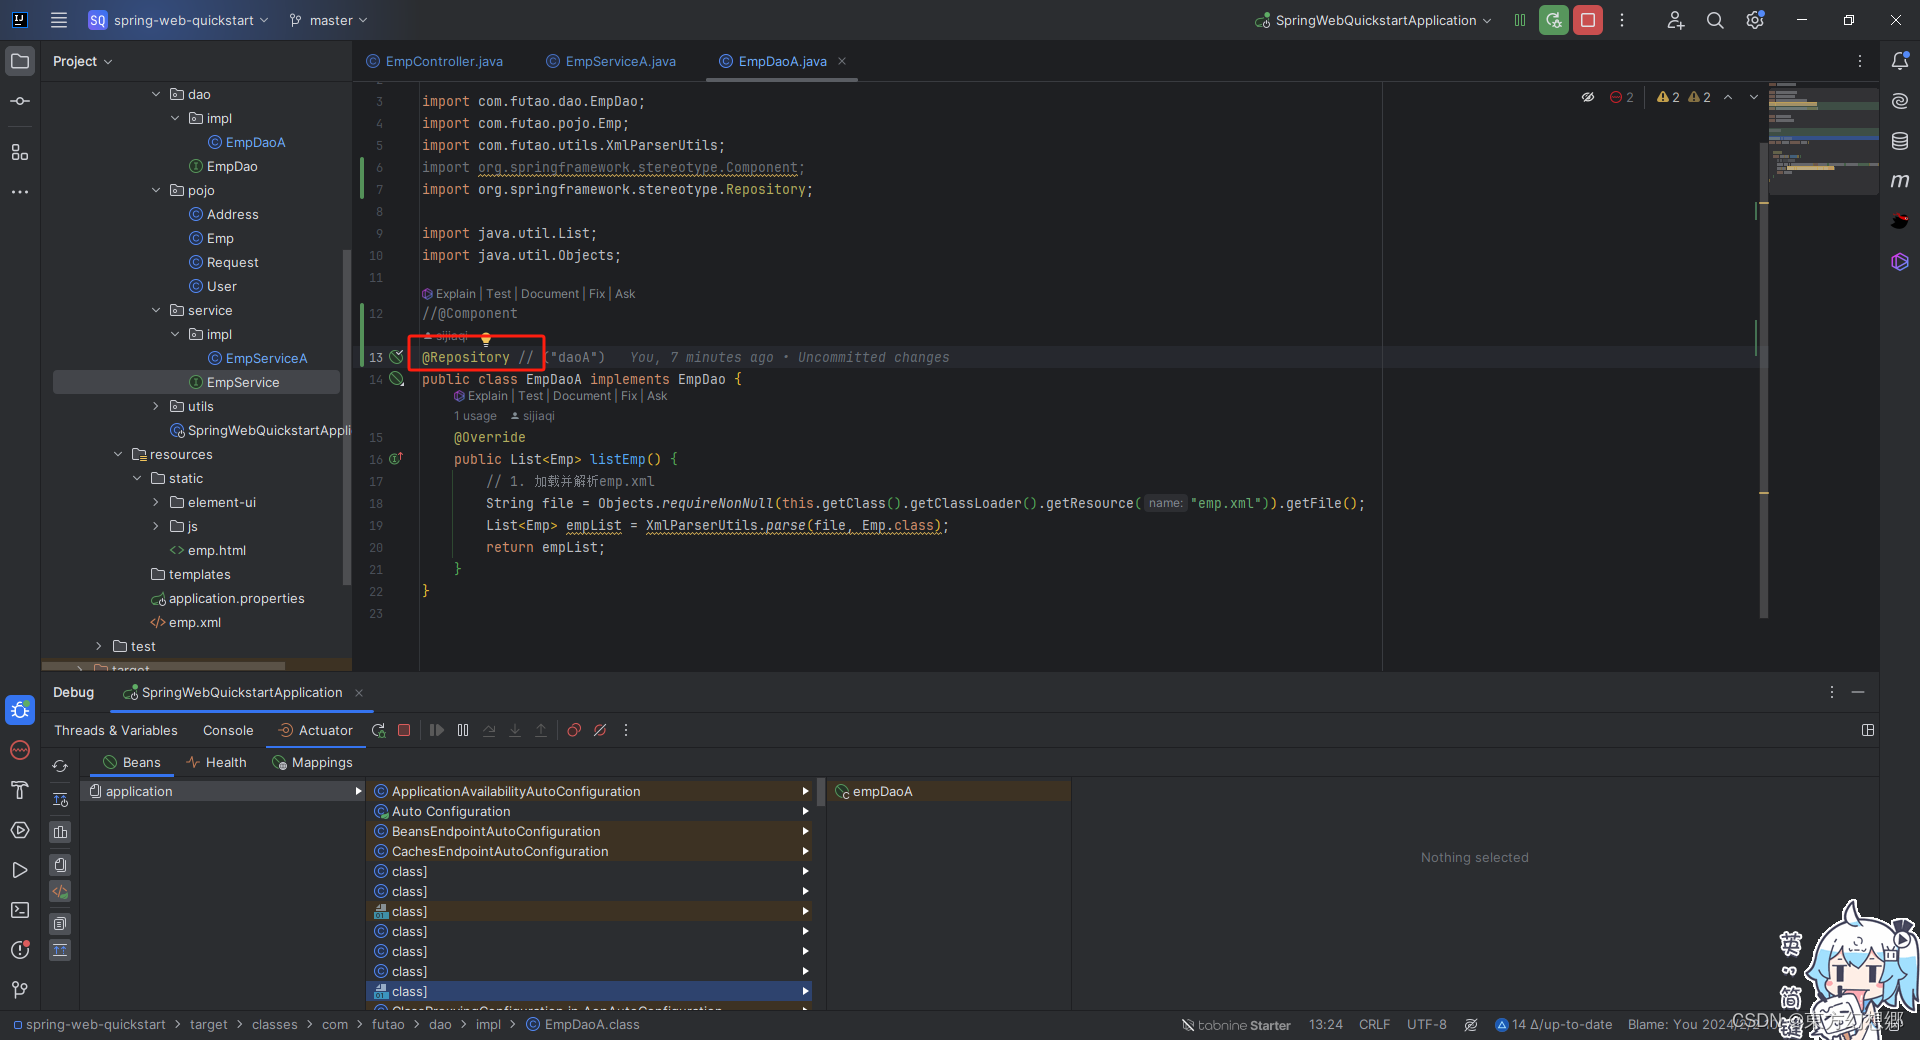This screenshot has height=1040, width=1920.
Task: Click the 1 usage hint
Action: pos(475,416)
